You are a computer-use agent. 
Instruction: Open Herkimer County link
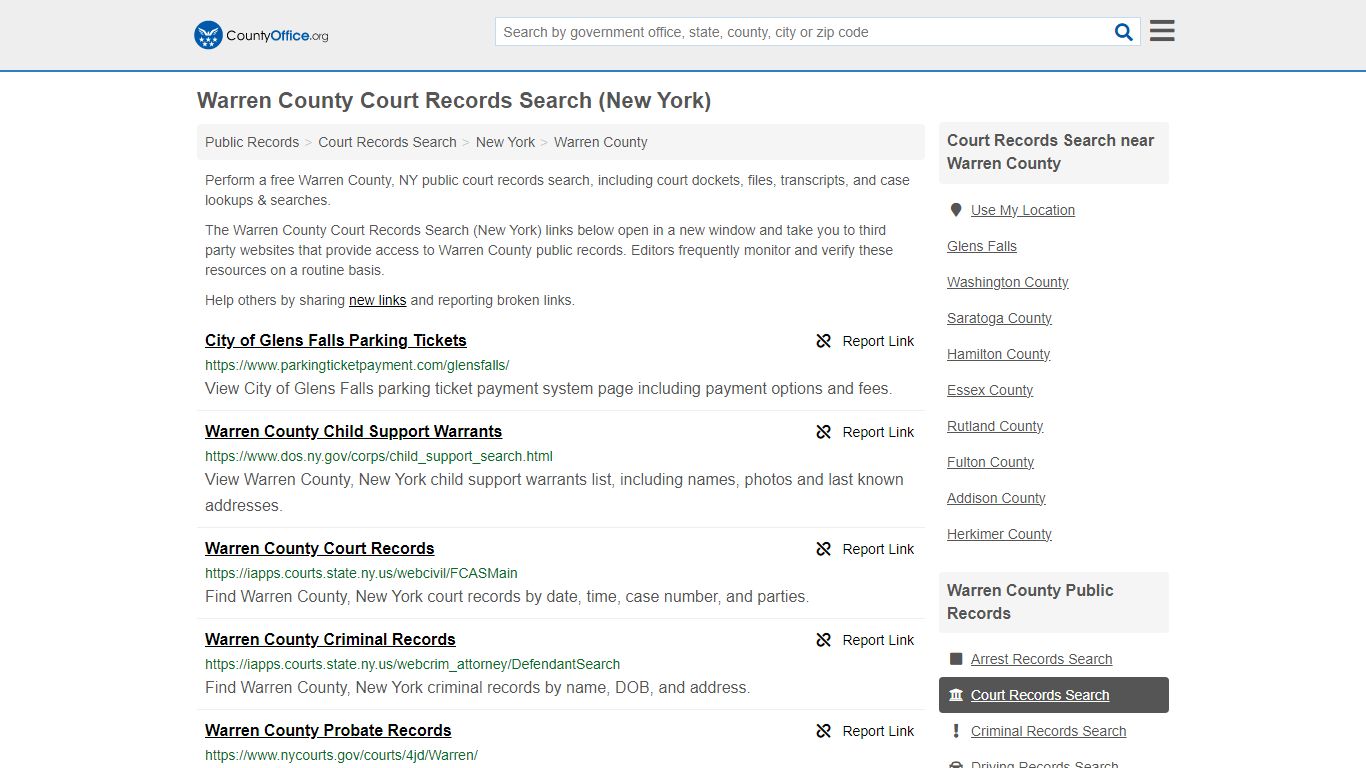999,534
